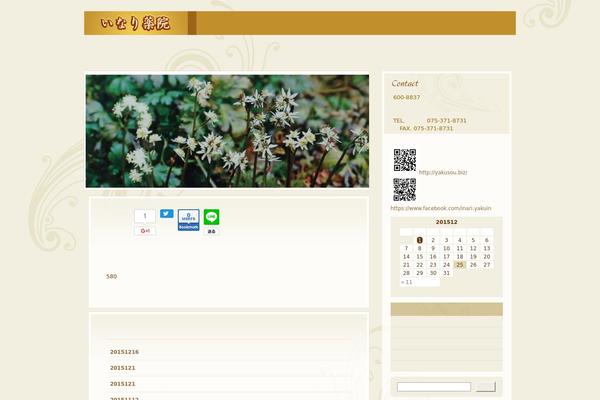Image resolution: width=600 pixels, height=400 pixels.
Task: Click the 580 text in article
Action: coord(111,276)
